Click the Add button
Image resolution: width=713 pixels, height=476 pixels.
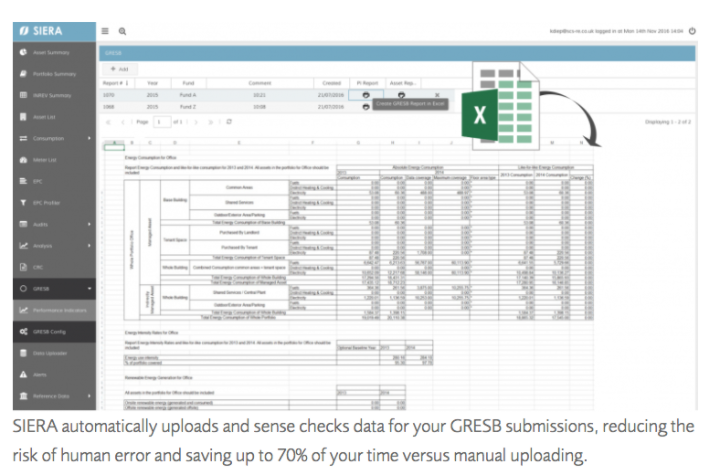tap(120, 69)
